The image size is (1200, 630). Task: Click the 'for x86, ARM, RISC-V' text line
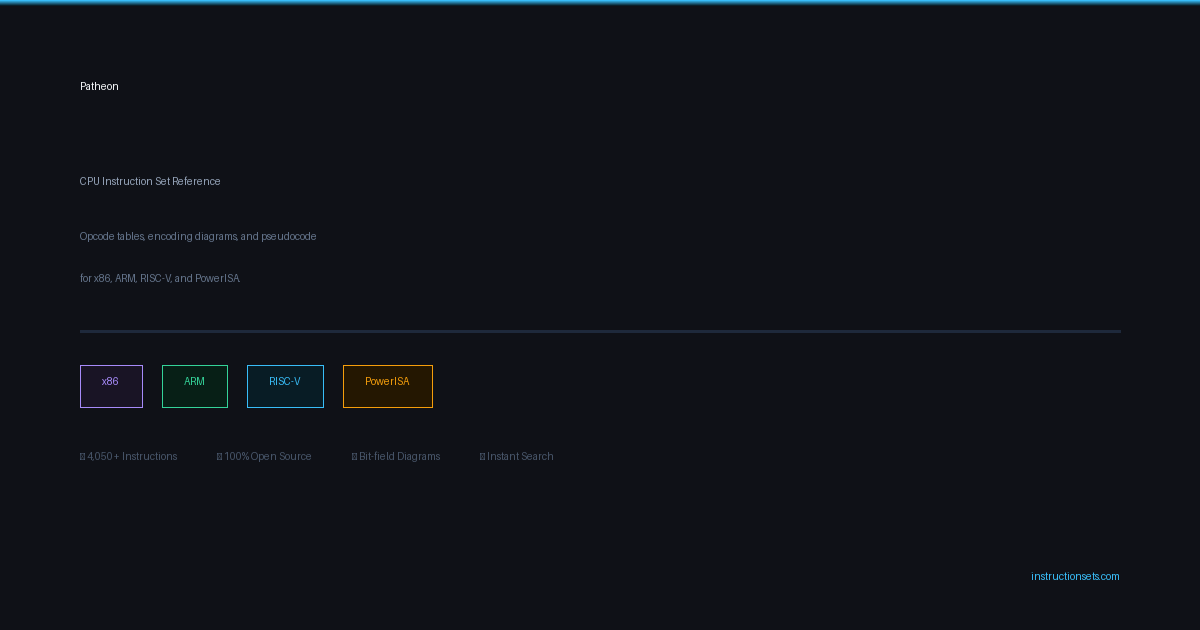coord(160,279)
